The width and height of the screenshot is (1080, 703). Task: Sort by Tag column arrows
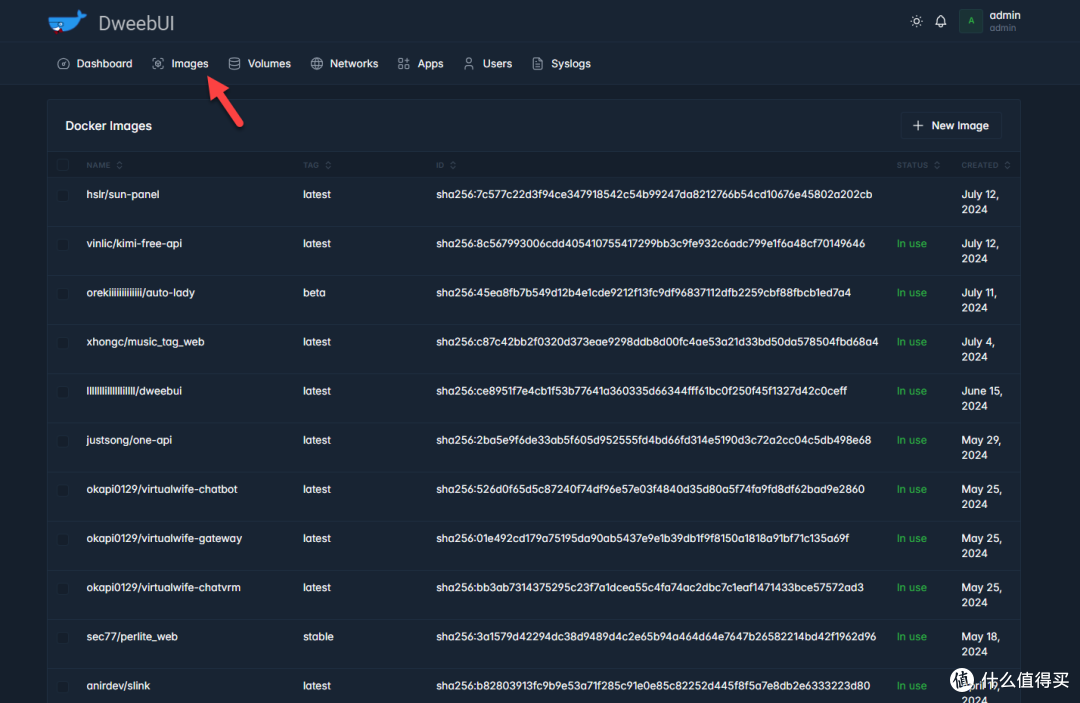(328, 165)
